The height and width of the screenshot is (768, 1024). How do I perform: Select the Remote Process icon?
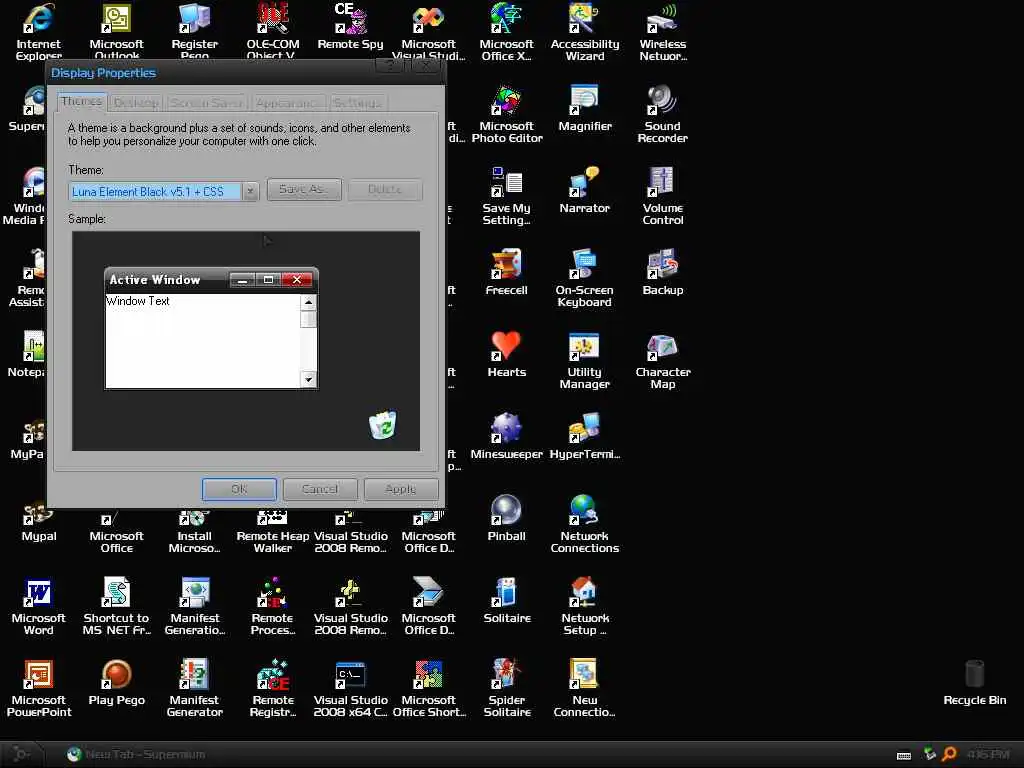tap(273, 605)
